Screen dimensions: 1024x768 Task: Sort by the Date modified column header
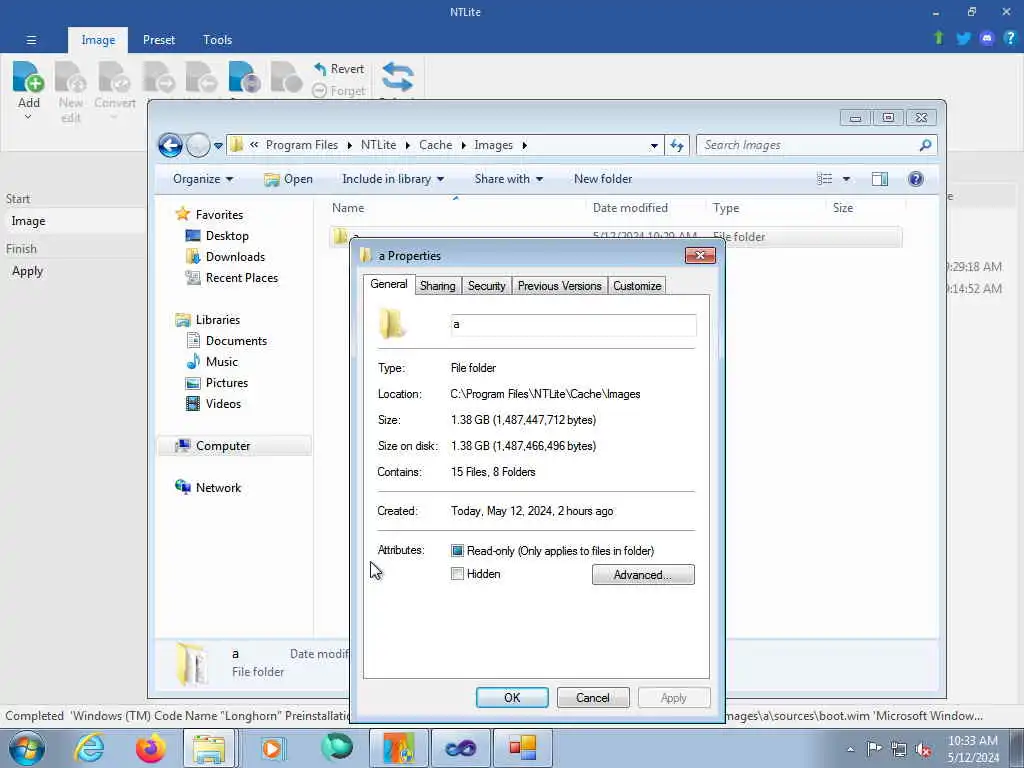tap(630, 208)
